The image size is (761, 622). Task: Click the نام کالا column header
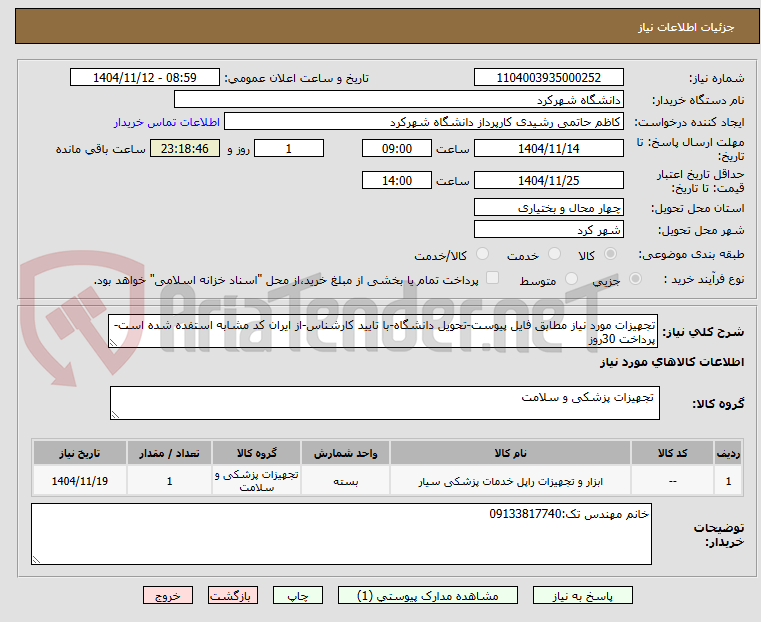(510, 453)
